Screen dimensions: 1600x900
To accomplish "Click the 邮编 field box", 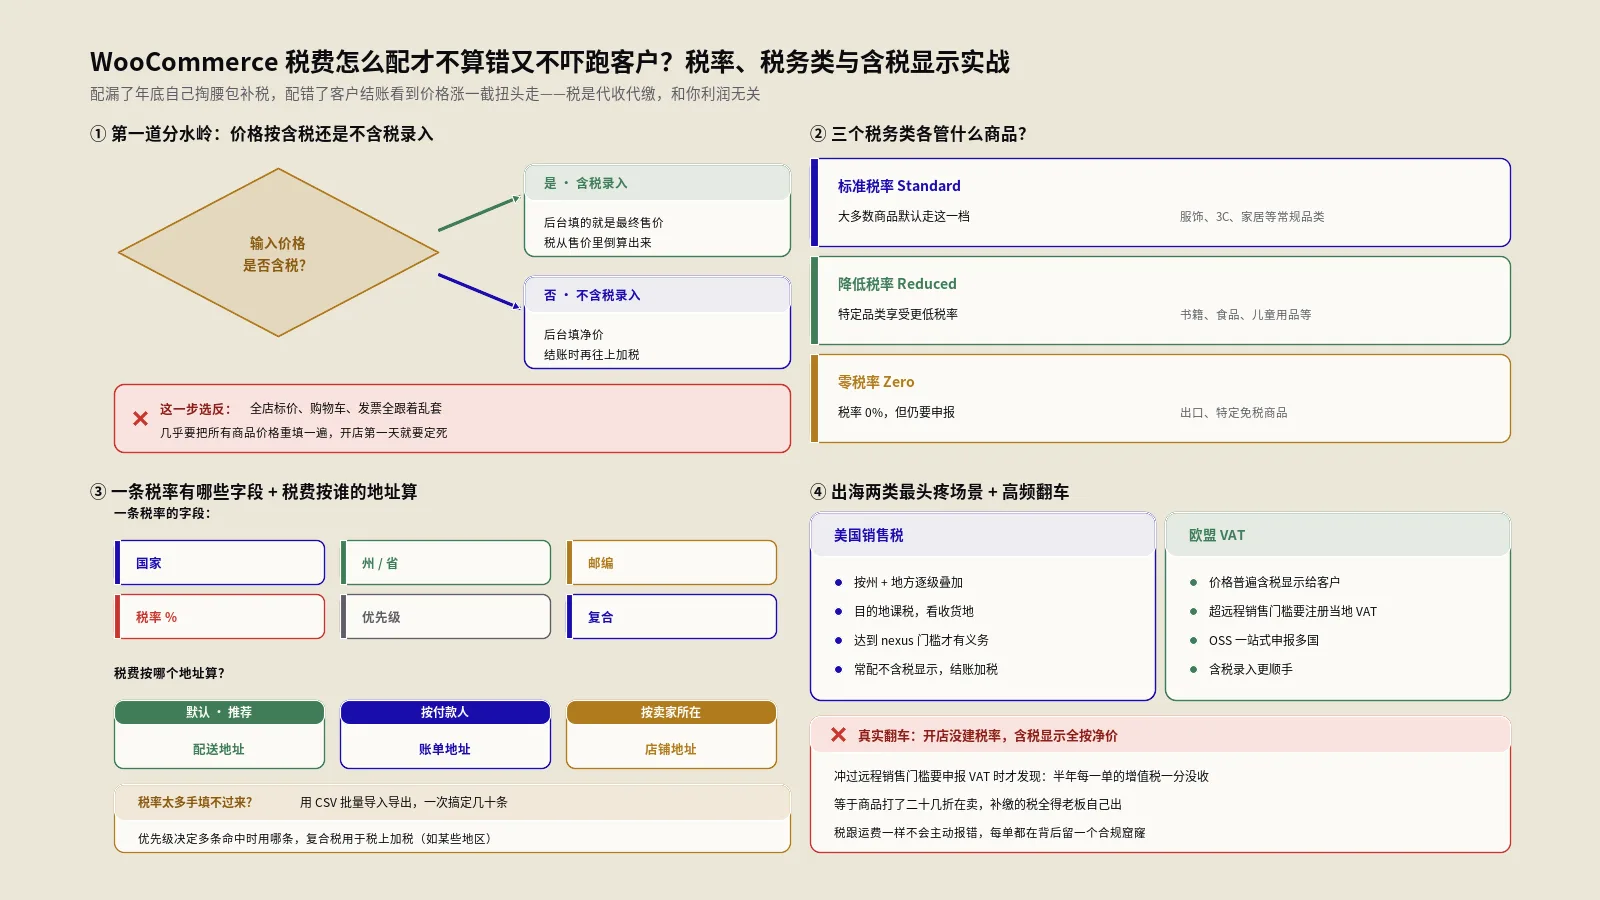I will click(x=672, y=563).
